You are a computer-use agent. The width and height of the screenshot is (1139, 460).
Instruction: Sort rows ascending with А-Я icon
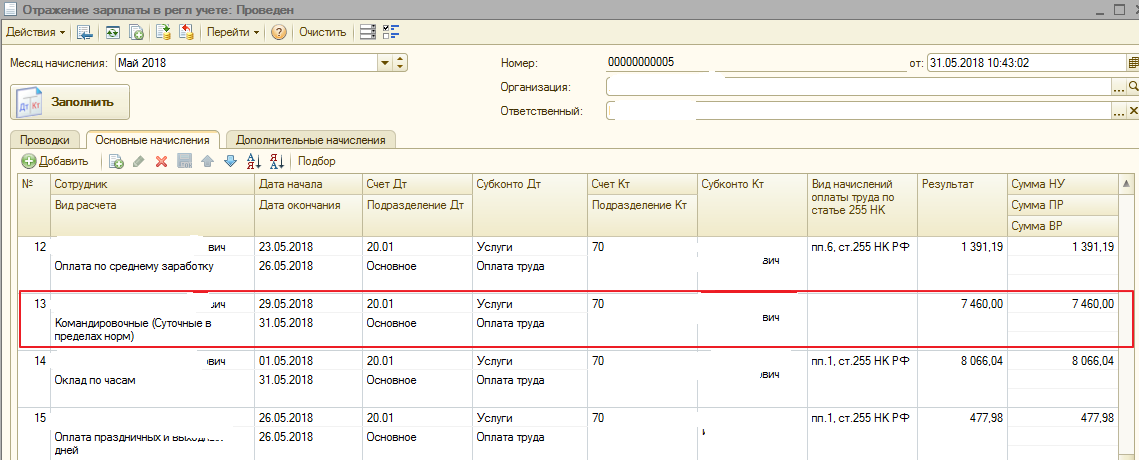click(x=253, y=161)
